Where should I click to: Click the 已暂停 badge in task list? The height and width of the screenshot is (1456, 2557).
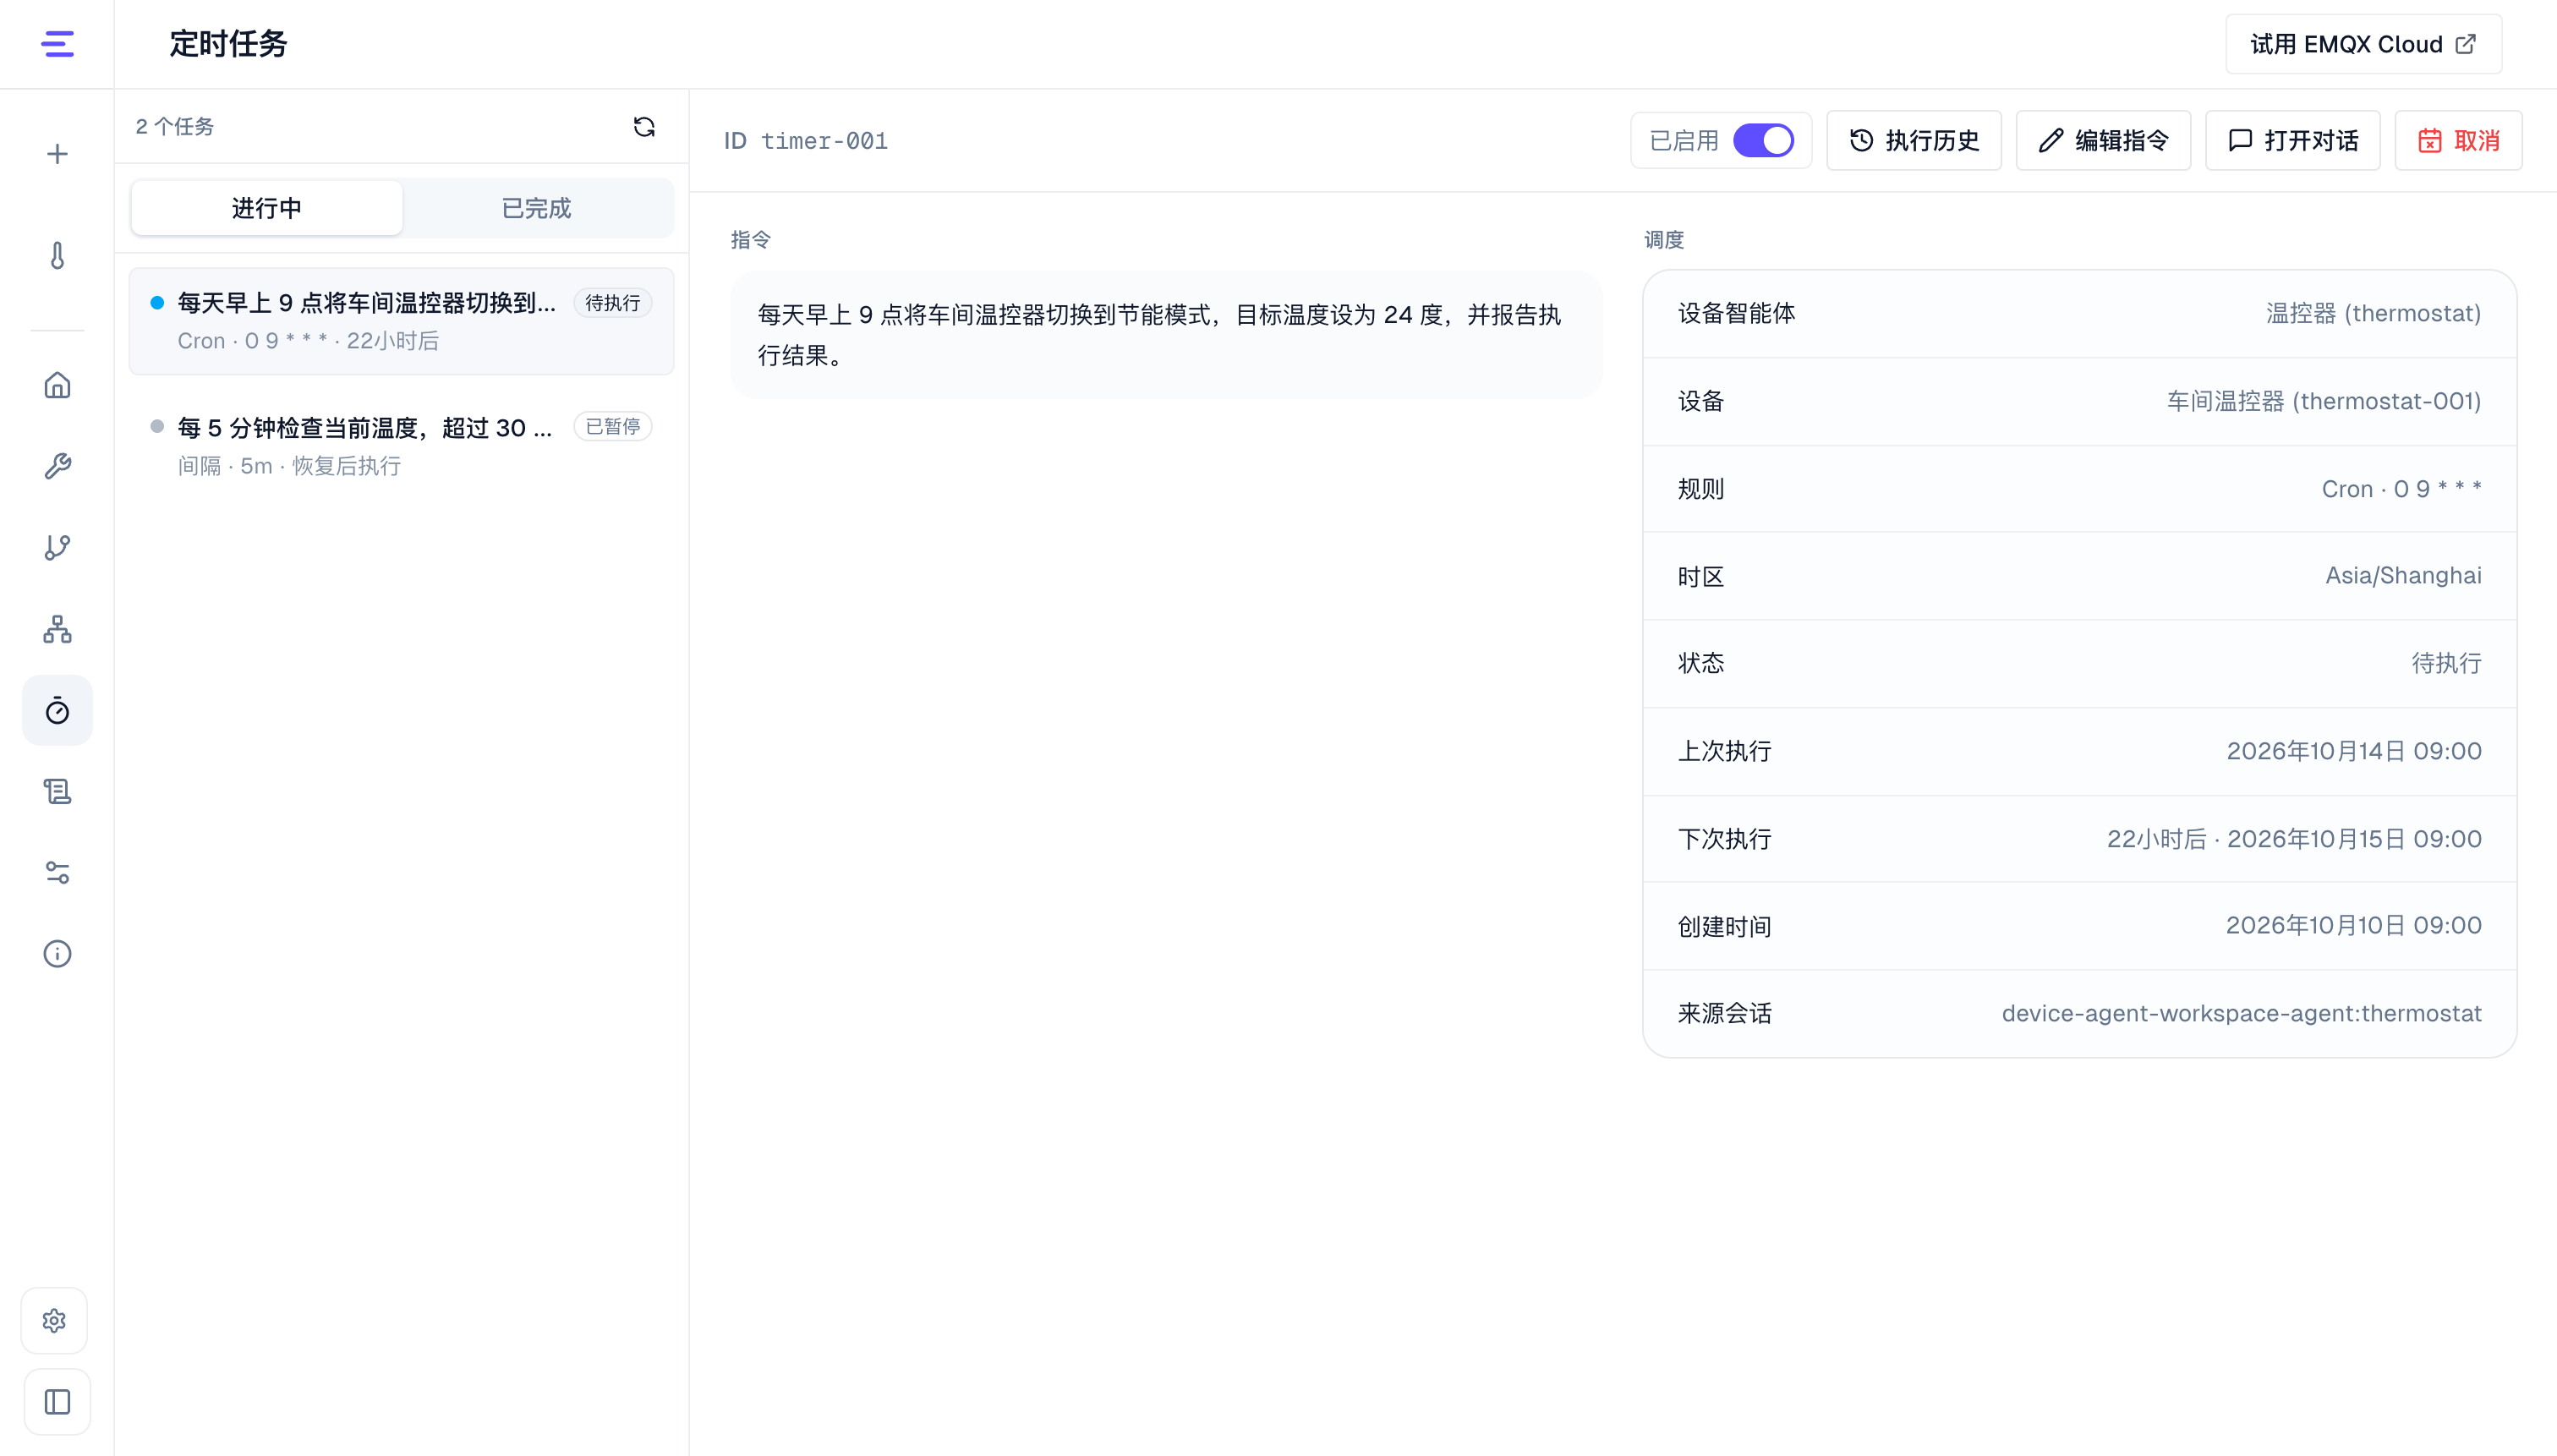coord(613,427)
